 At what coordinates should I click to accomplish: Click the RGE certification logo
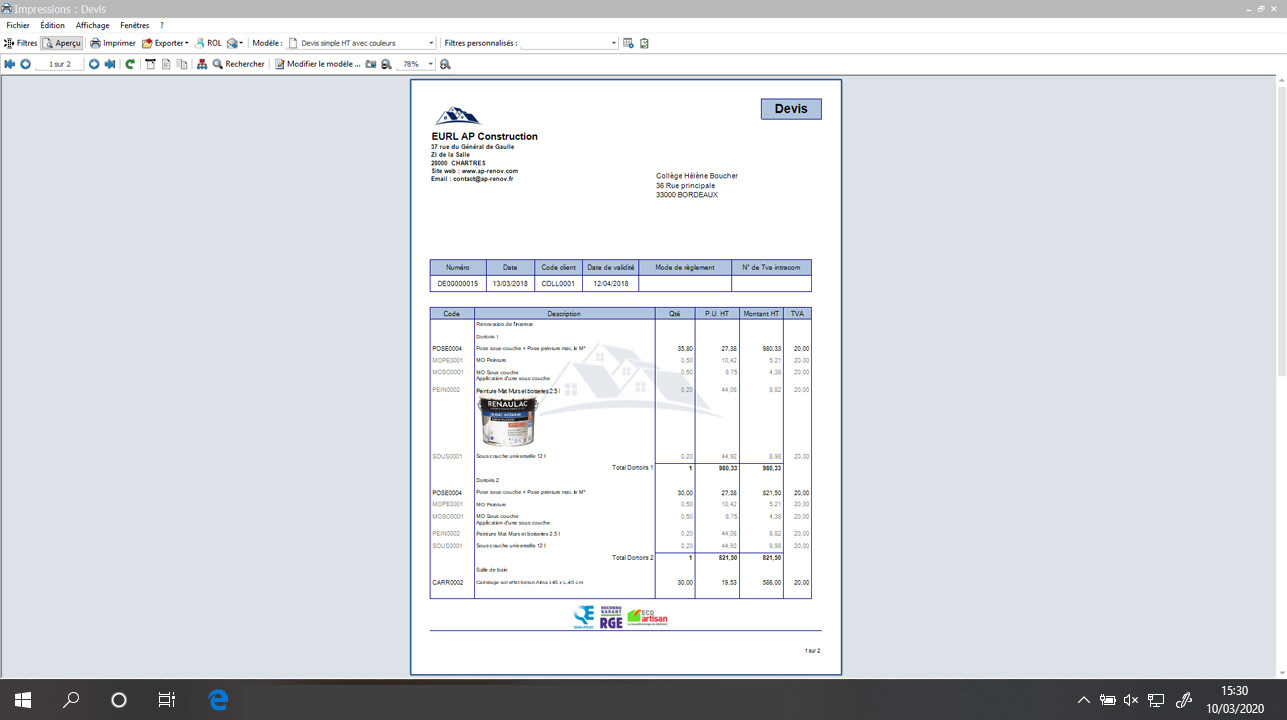tap(611, 617)
